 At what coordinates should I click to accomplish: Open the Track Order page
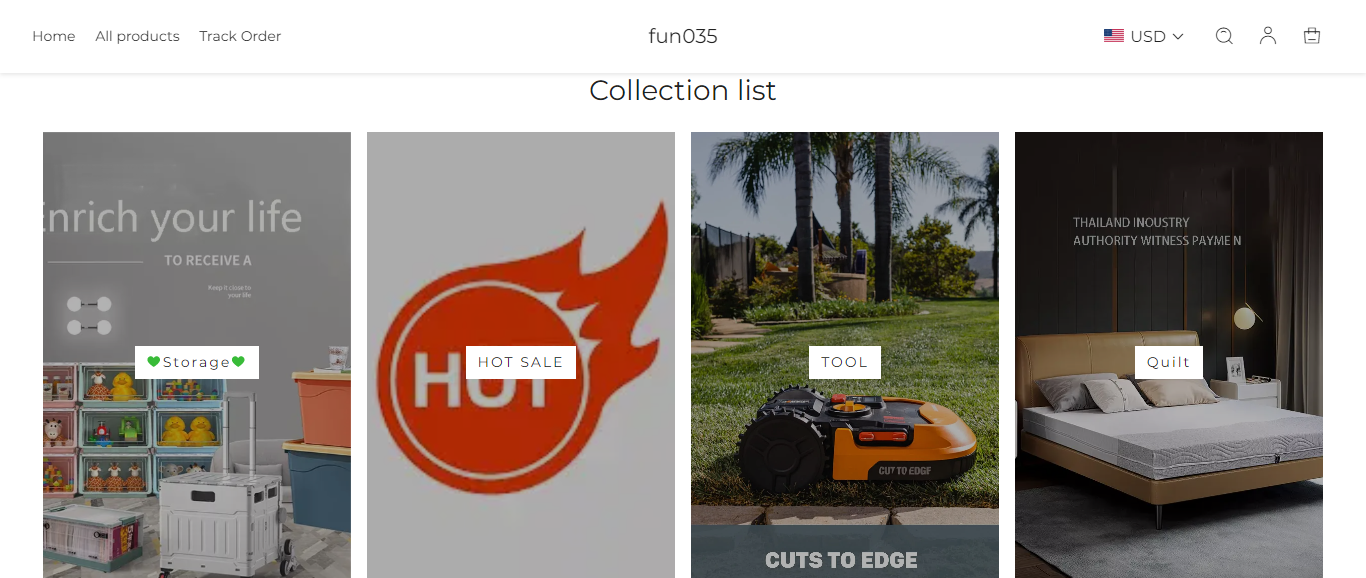(x=240, y=36)
